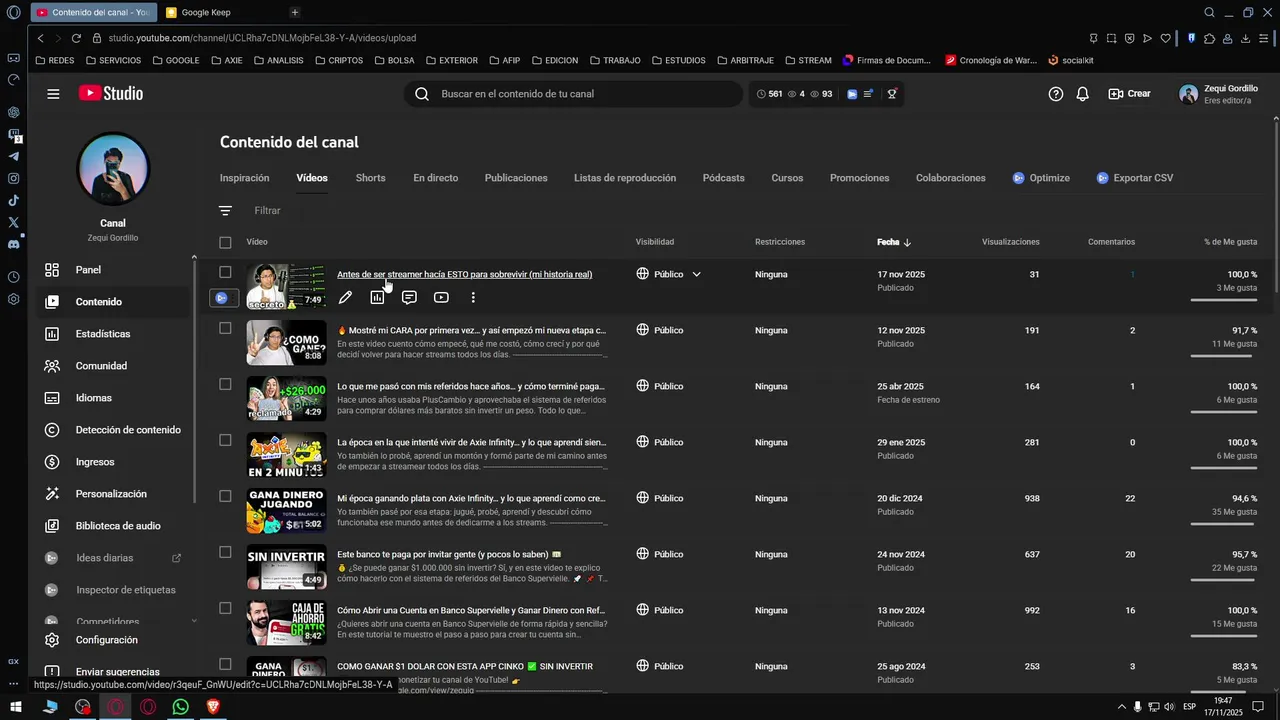
Task: Open 'Antes de ser streamer' video title link
Action: tap(464, 274)
